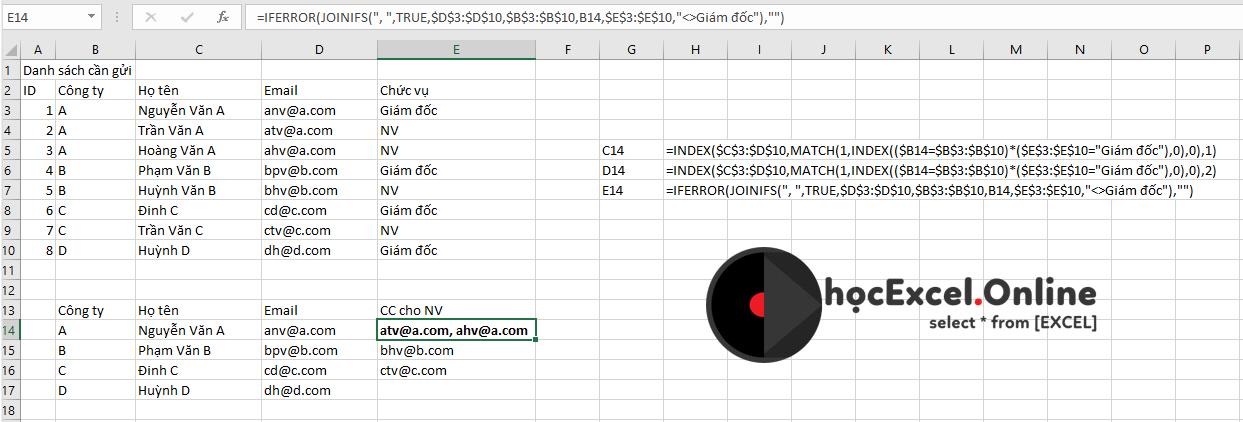This screenshot has width=1243, height=422.
Task: Click cell containing bhv@b.com in row 15
Action: pyautogui.click(x=417, y=350)
